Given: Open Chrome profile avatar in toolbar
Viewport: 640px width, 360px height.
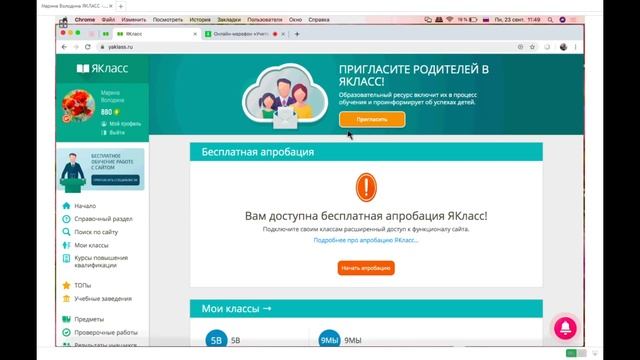Looking at the screenshot, I should [x=563, y=47].
